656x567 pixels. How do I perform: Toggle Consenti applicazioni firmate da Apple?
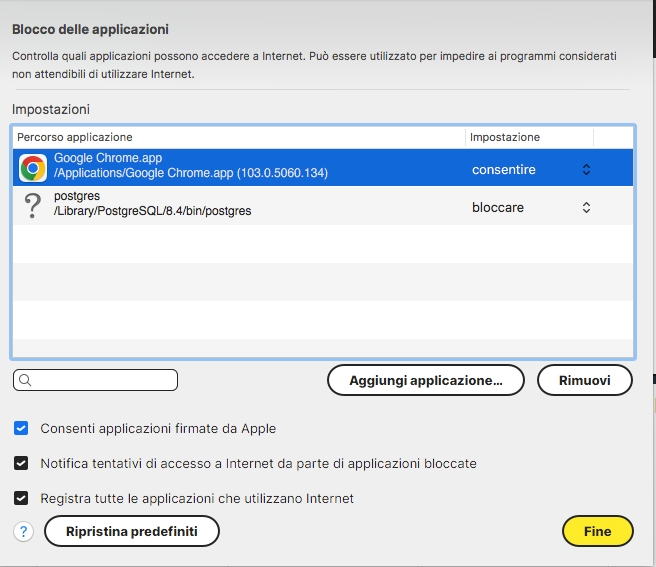(21, 428)
